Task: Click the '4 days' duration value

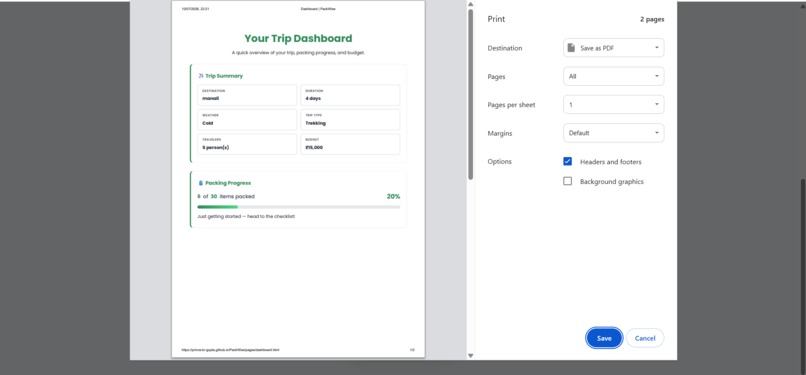Action: click(313, 98)
